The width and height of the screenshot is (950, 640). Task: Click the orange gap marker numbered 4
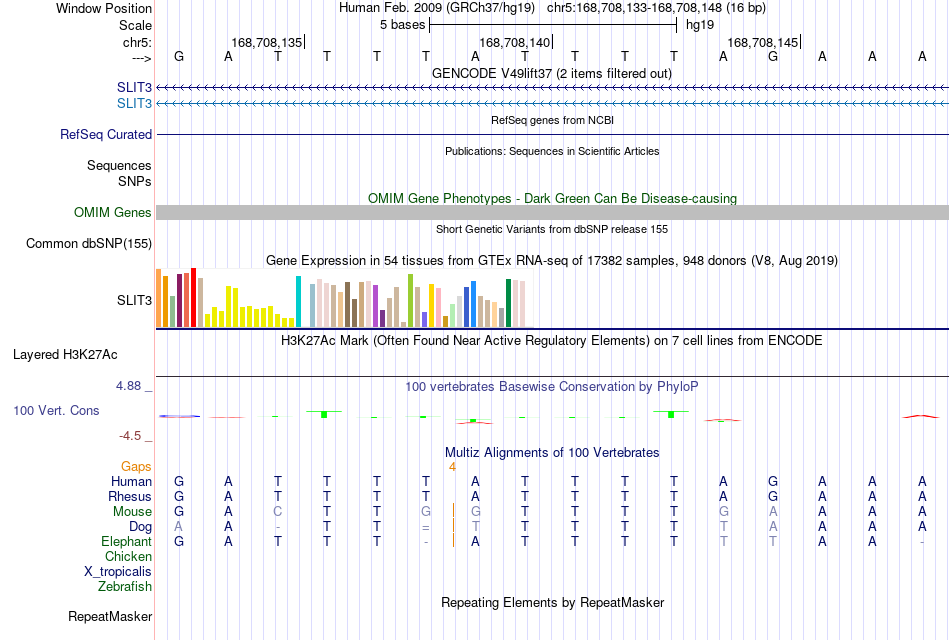[x=452, y=467]
